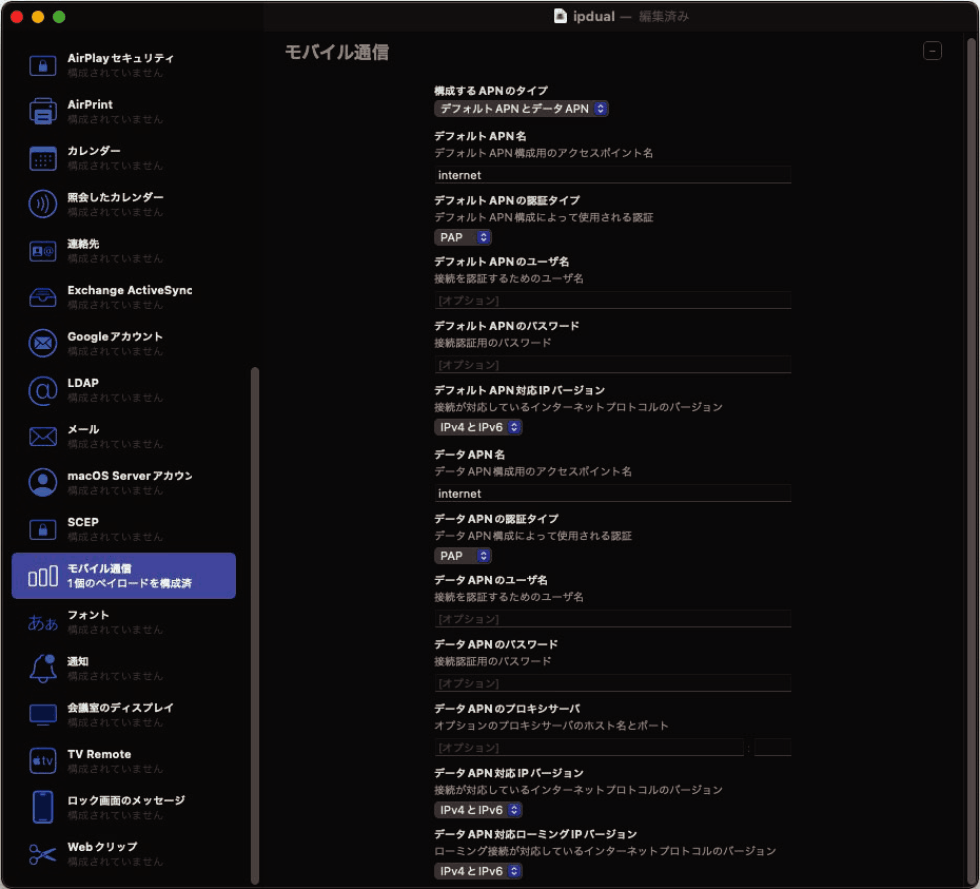Click the main pane vertical scrollbar
Viewport: 980px width, 889px height.
click(x=971, y=461)
